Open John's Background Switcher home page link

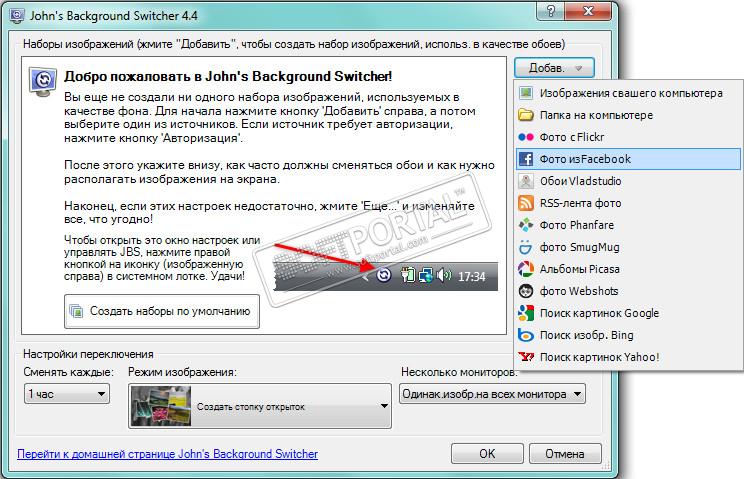coord(167,454)
